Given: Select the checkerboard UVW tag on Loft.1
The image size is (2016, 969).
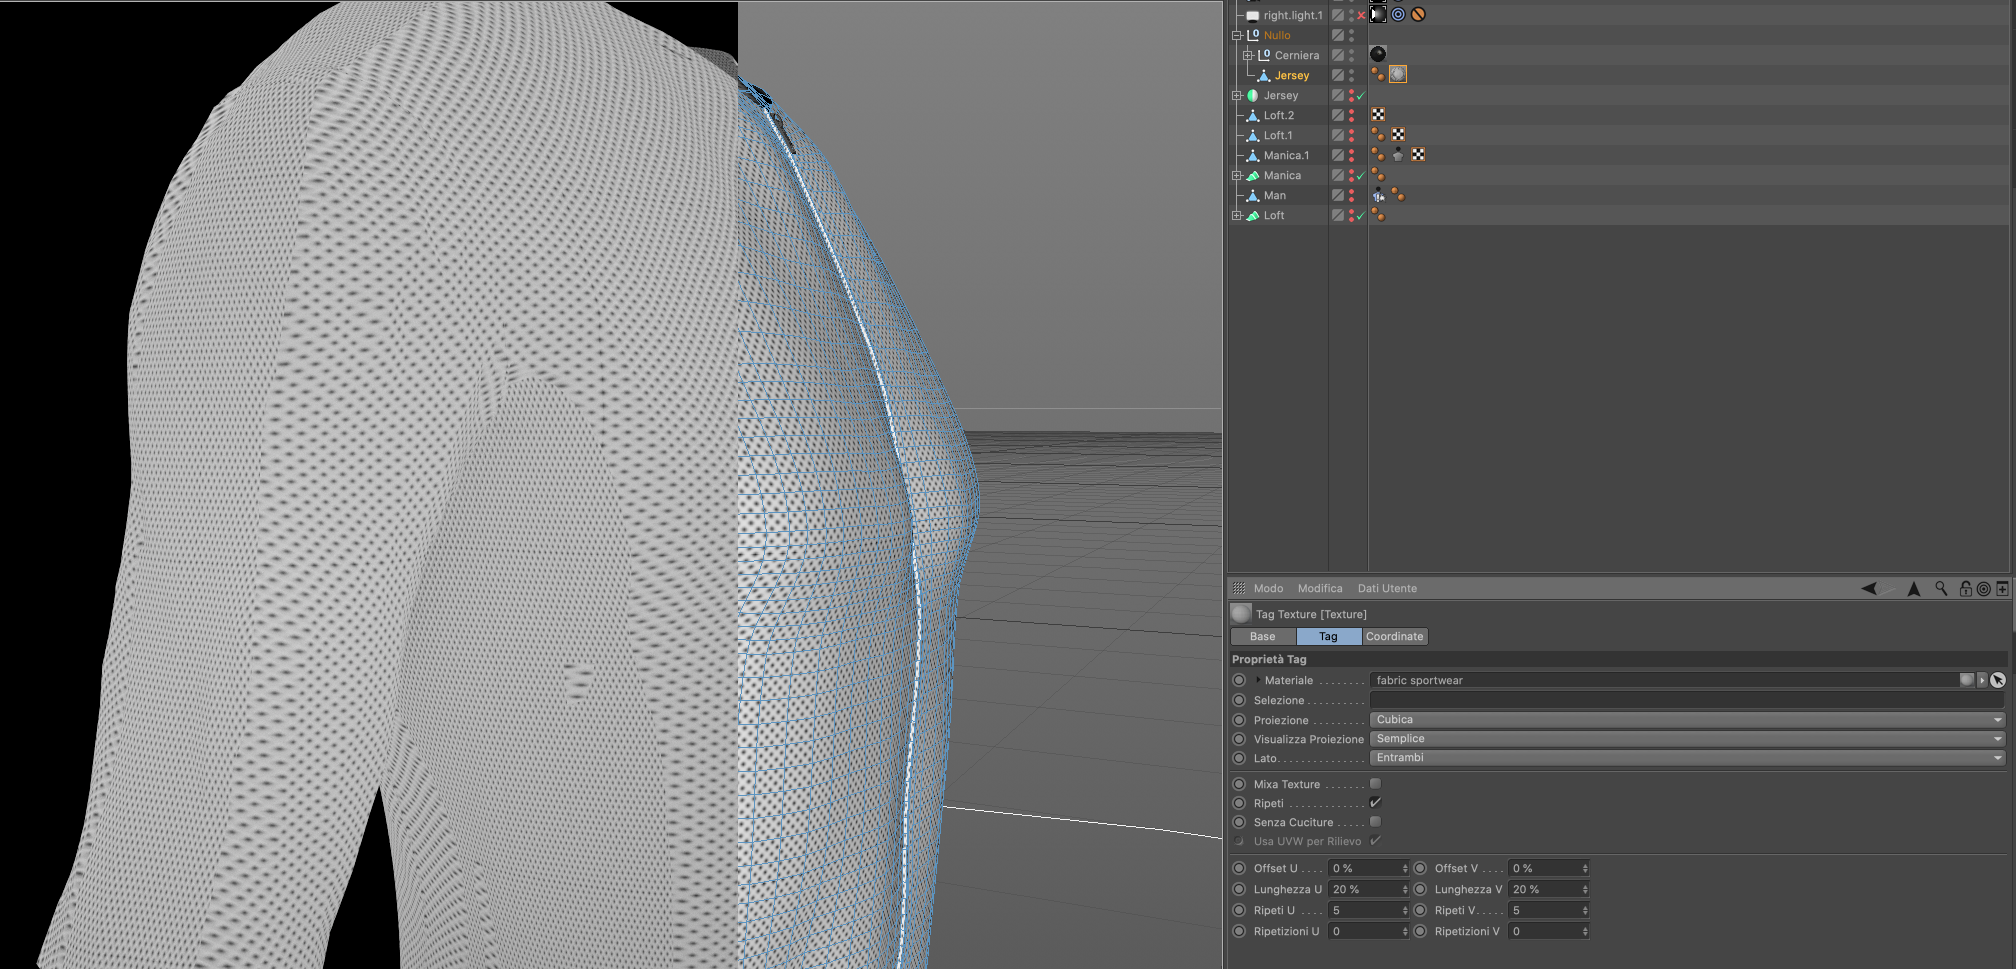Looking at the screenshot, I should tap(1398, 134).
